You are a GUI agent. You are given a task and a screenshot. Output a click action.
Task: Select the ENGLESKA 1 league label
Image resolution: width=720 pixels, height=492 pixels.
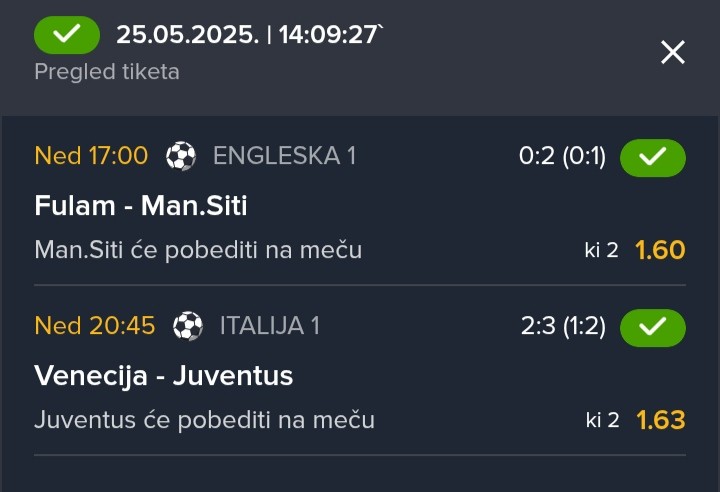point(285,156)
